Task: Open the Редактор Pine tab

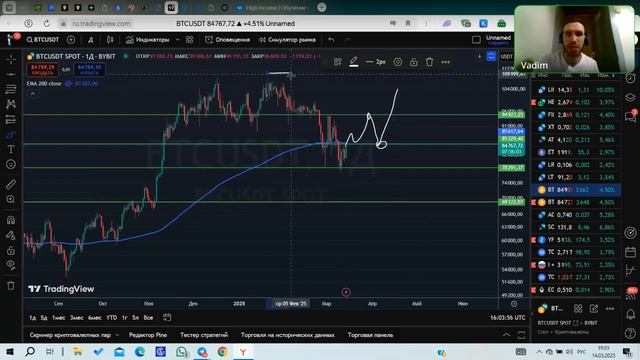Action: click(x=148, y=335)
